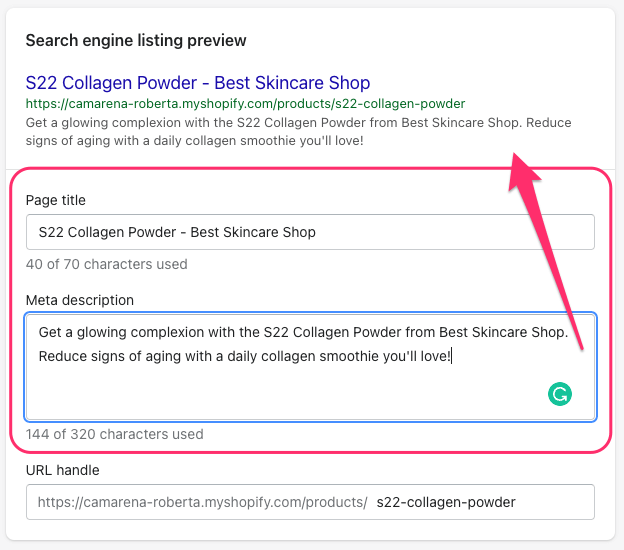Select the Meta description label
This screenshot has height=550, width=624.
(x=79, y=300)
